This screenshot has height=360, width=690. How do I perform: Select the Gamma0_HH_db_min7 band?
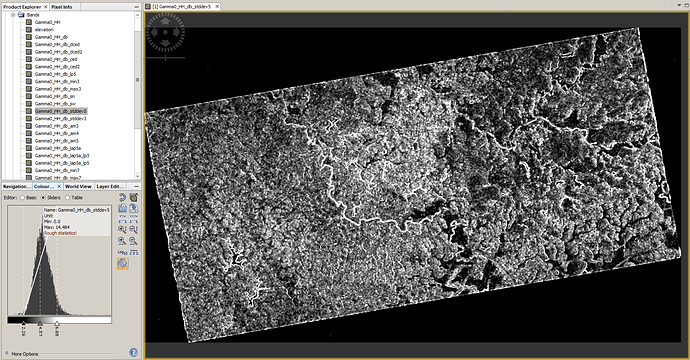click(57, 170)
